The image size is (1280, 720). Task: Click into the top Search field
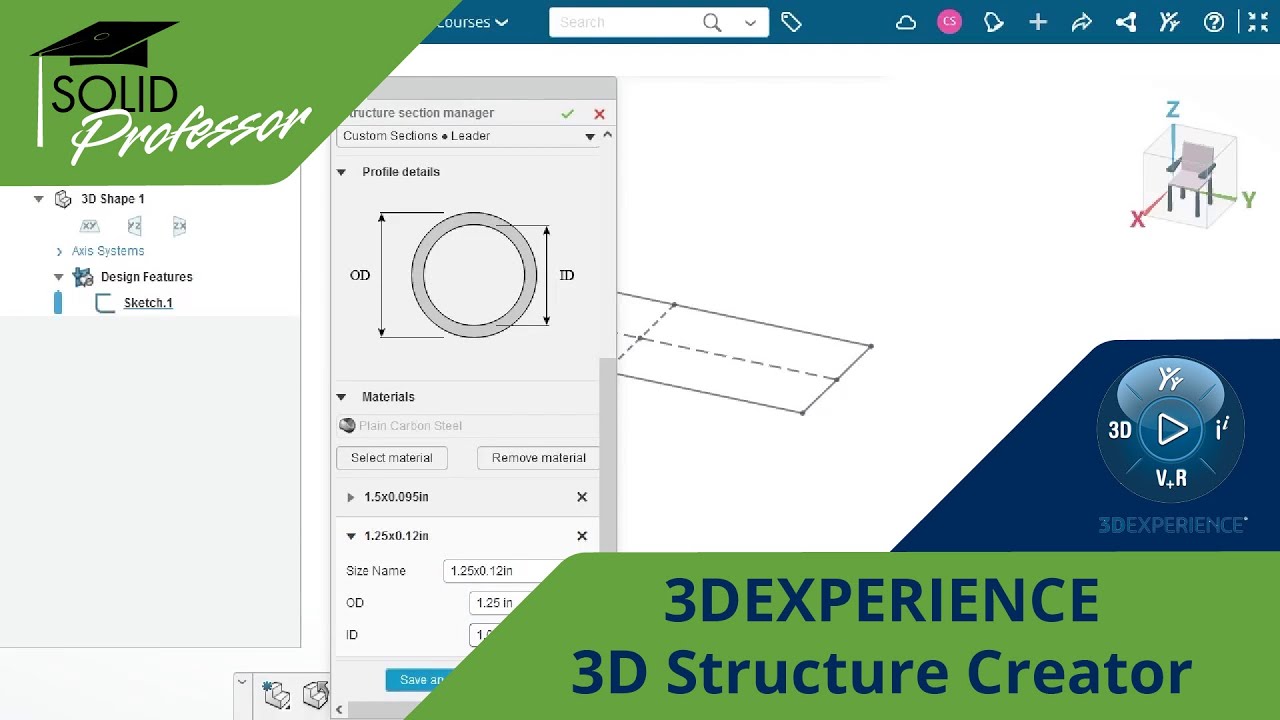pos(625,22)
